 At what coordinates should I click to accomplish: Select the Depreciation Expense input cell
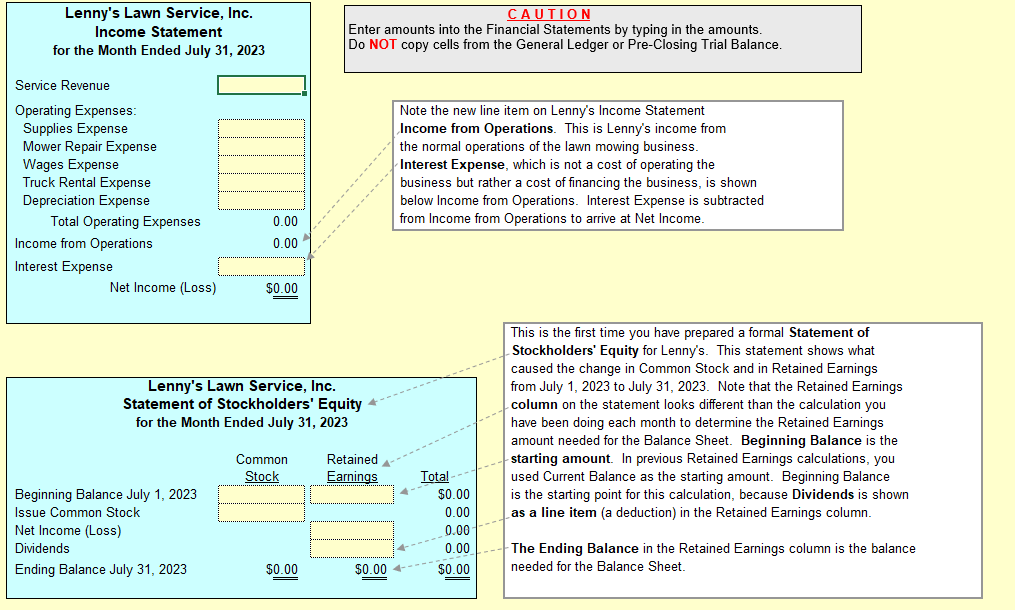point(260,200)
